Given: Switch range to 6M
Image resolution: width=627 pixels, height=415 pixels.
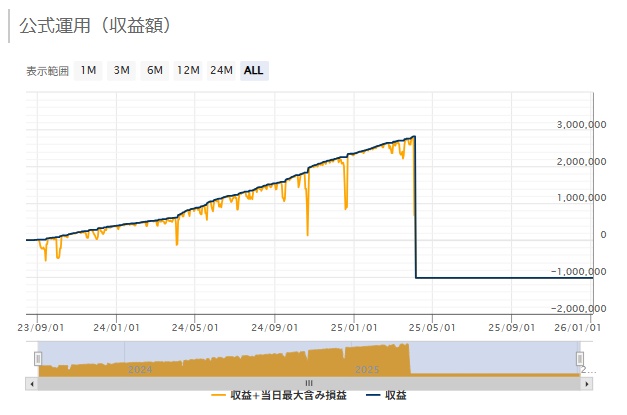Looking at the screenshot, I should click(x=154, y=70).
